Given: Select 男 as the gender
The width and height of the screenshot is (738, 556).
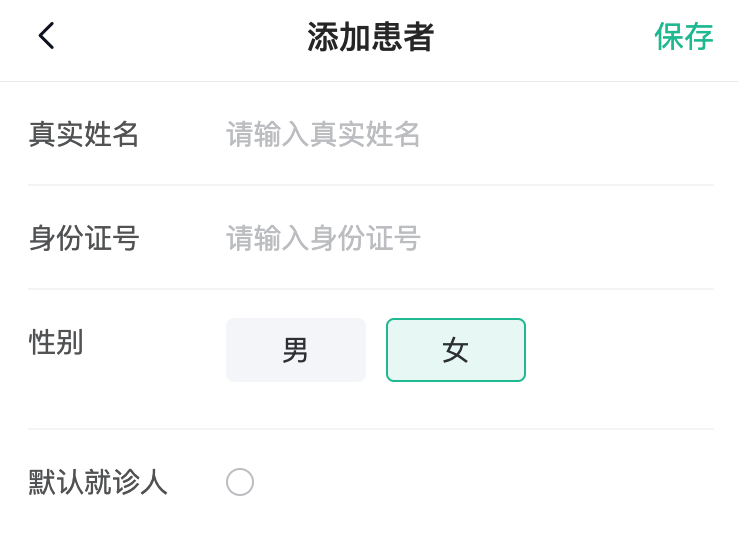Looking at the screenshot, I should pyautogui.click(x=296, y=350).
